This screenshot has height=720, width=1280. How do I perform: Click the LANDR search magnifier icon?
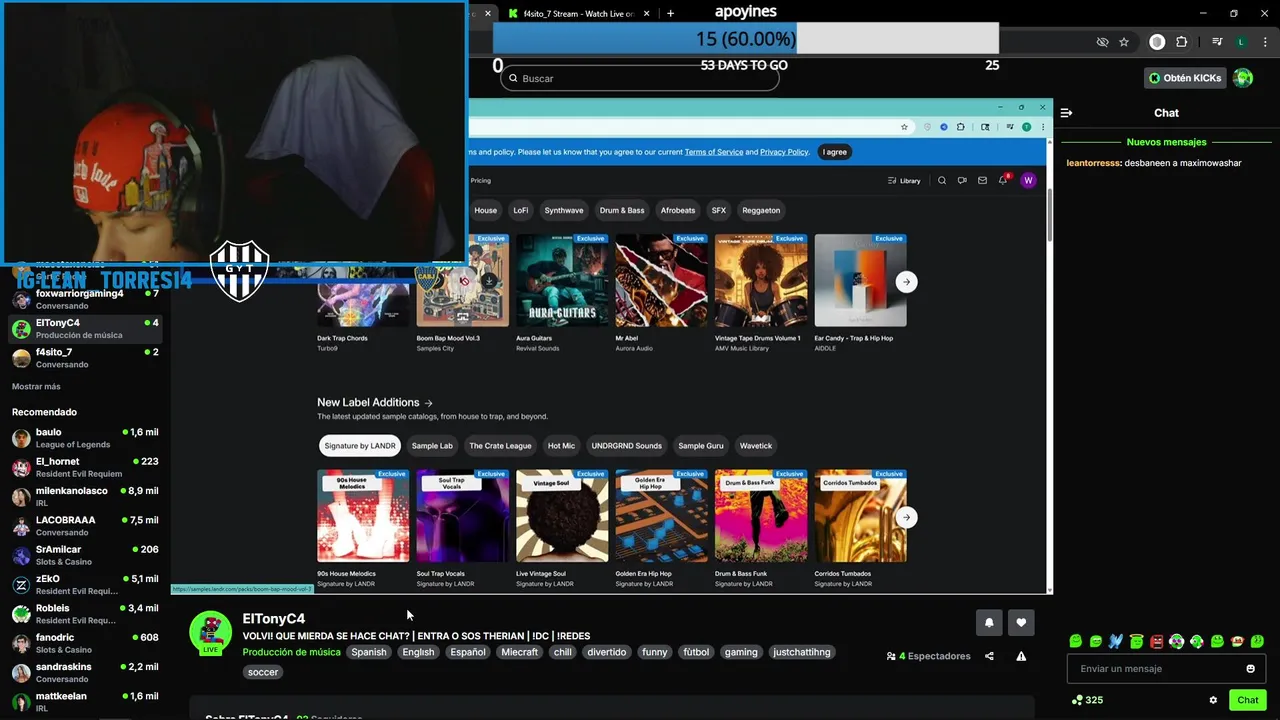pyautogui.click(x=942, y=181)
